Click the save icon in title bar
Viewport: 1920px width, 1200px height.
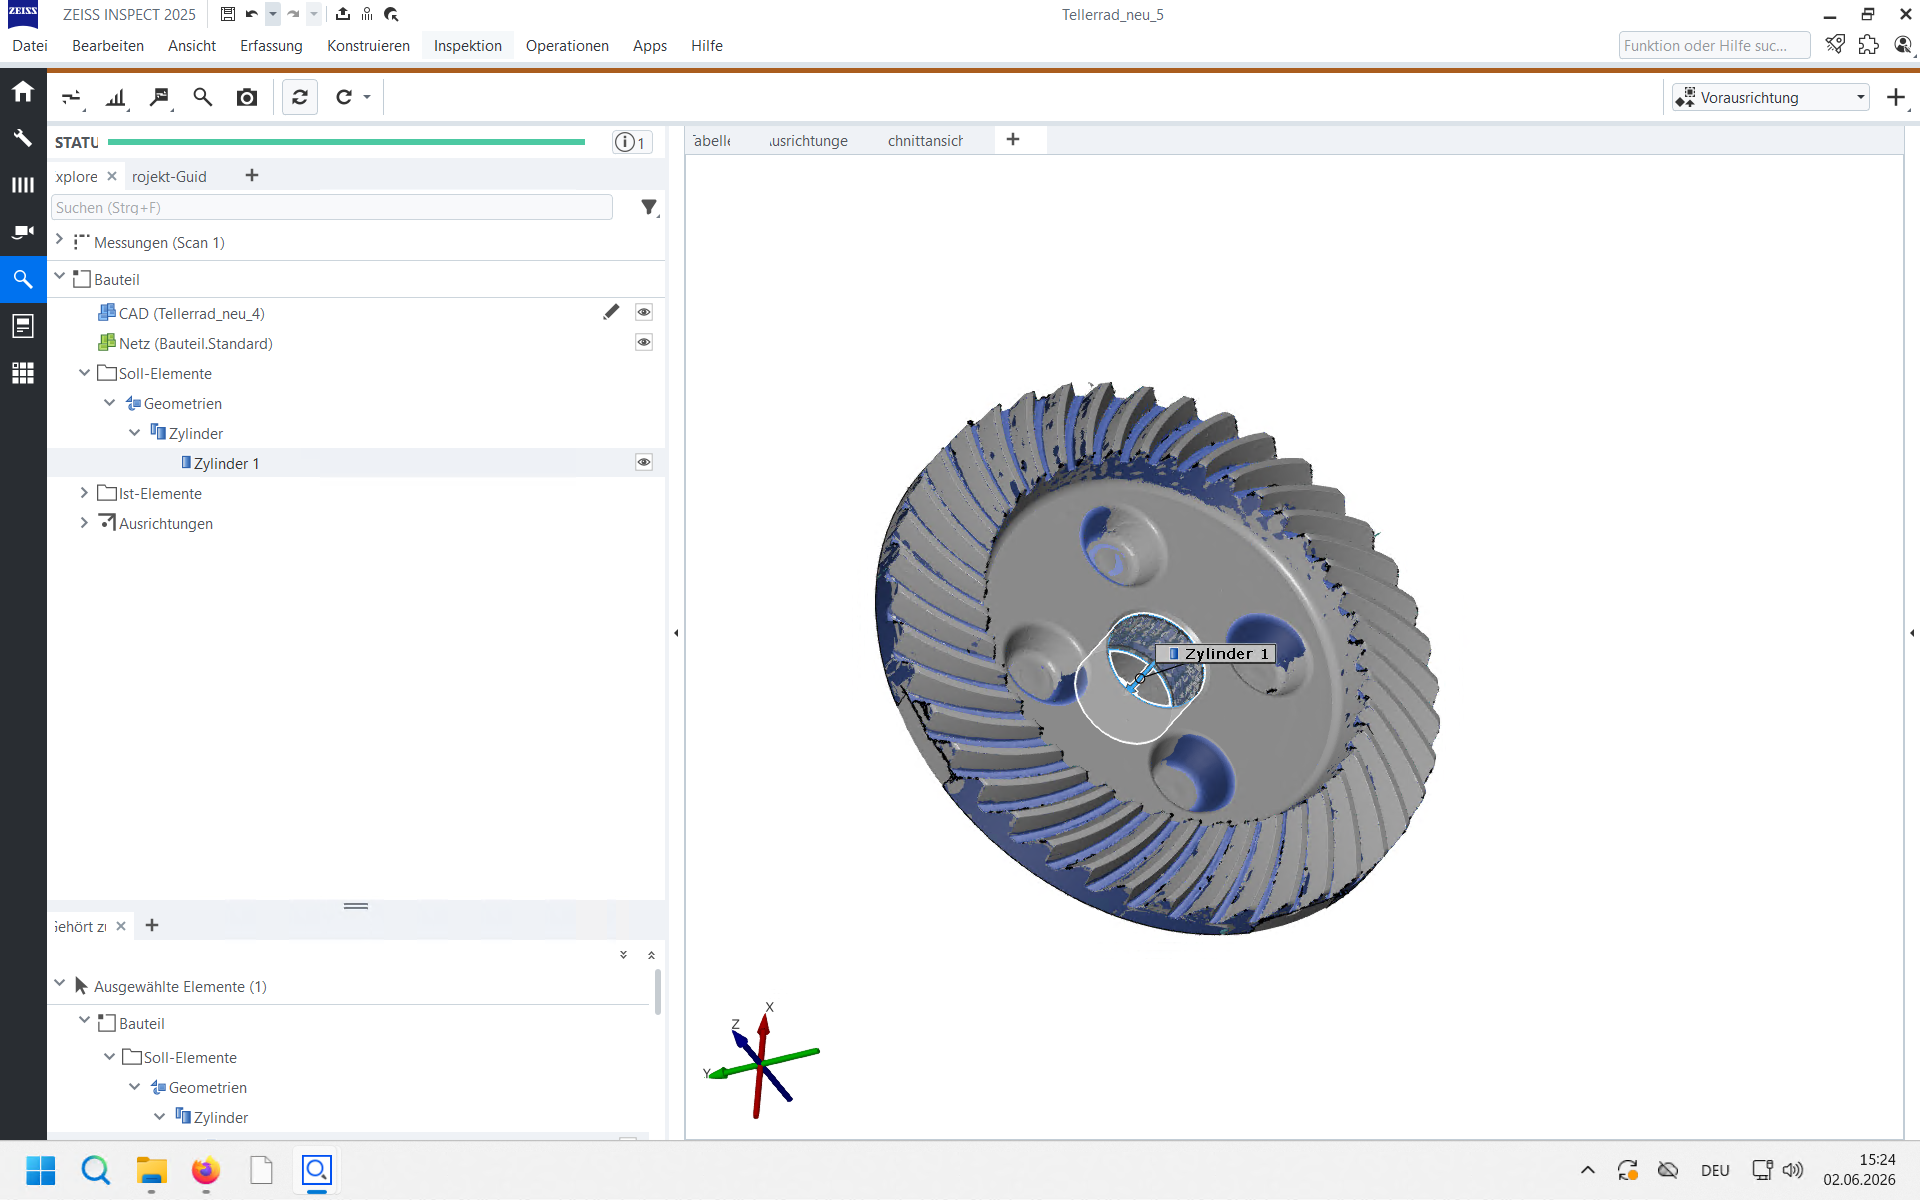(228, 14)
